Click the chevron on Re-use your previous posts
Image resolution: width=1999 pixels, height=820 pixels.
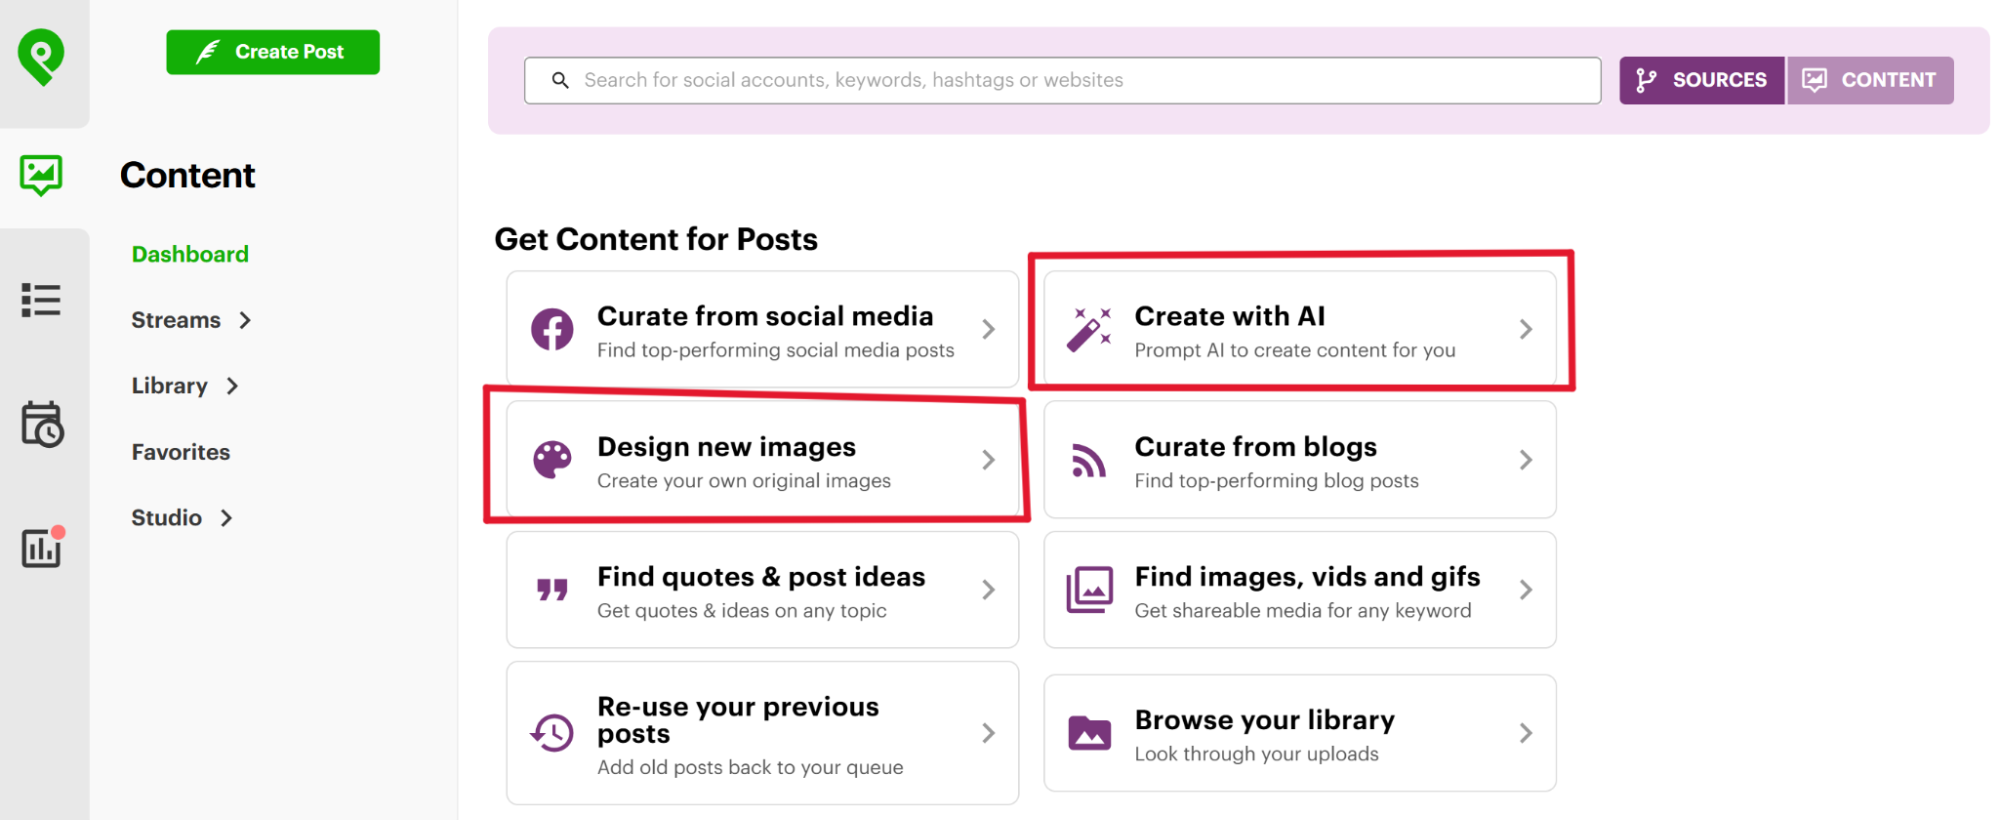pos(988,733)
